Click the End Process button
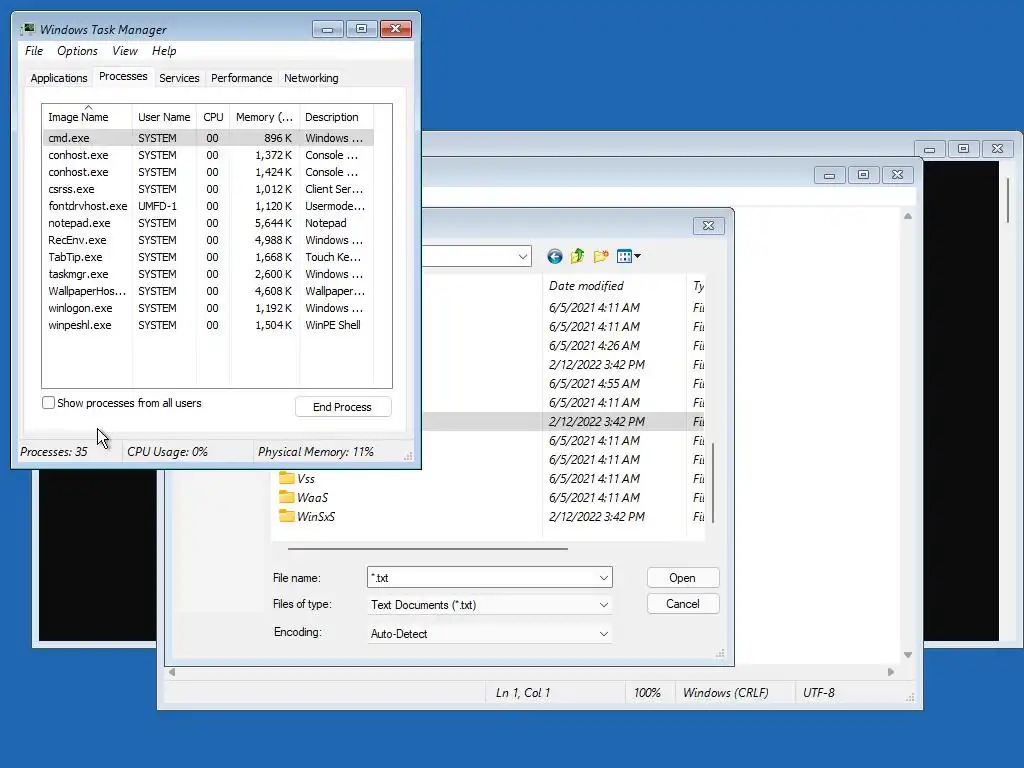 pos(343,407)
